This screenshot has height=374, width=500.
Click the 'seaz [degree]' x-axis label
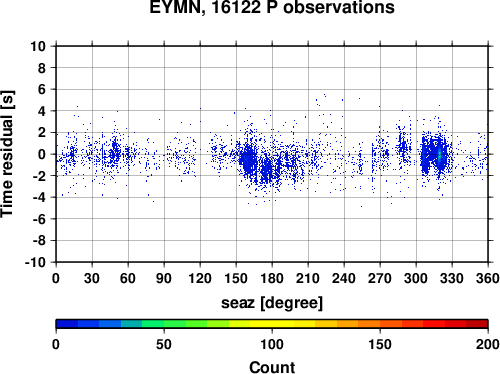272,303
